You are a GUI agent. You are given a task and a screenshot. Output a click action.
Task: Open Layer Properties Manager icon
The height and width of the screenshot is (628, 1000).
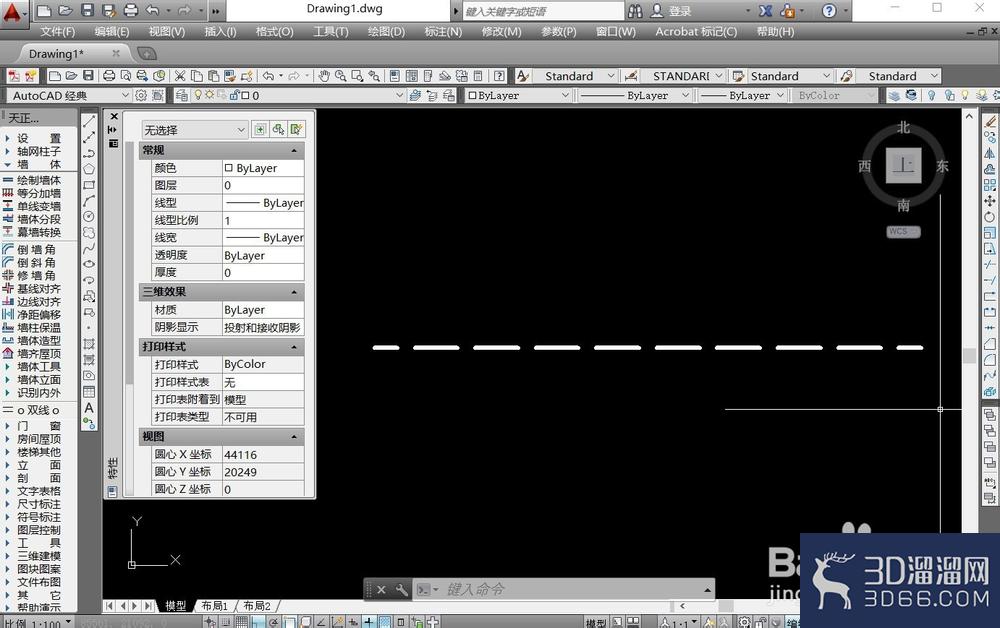tap(182, 95)
